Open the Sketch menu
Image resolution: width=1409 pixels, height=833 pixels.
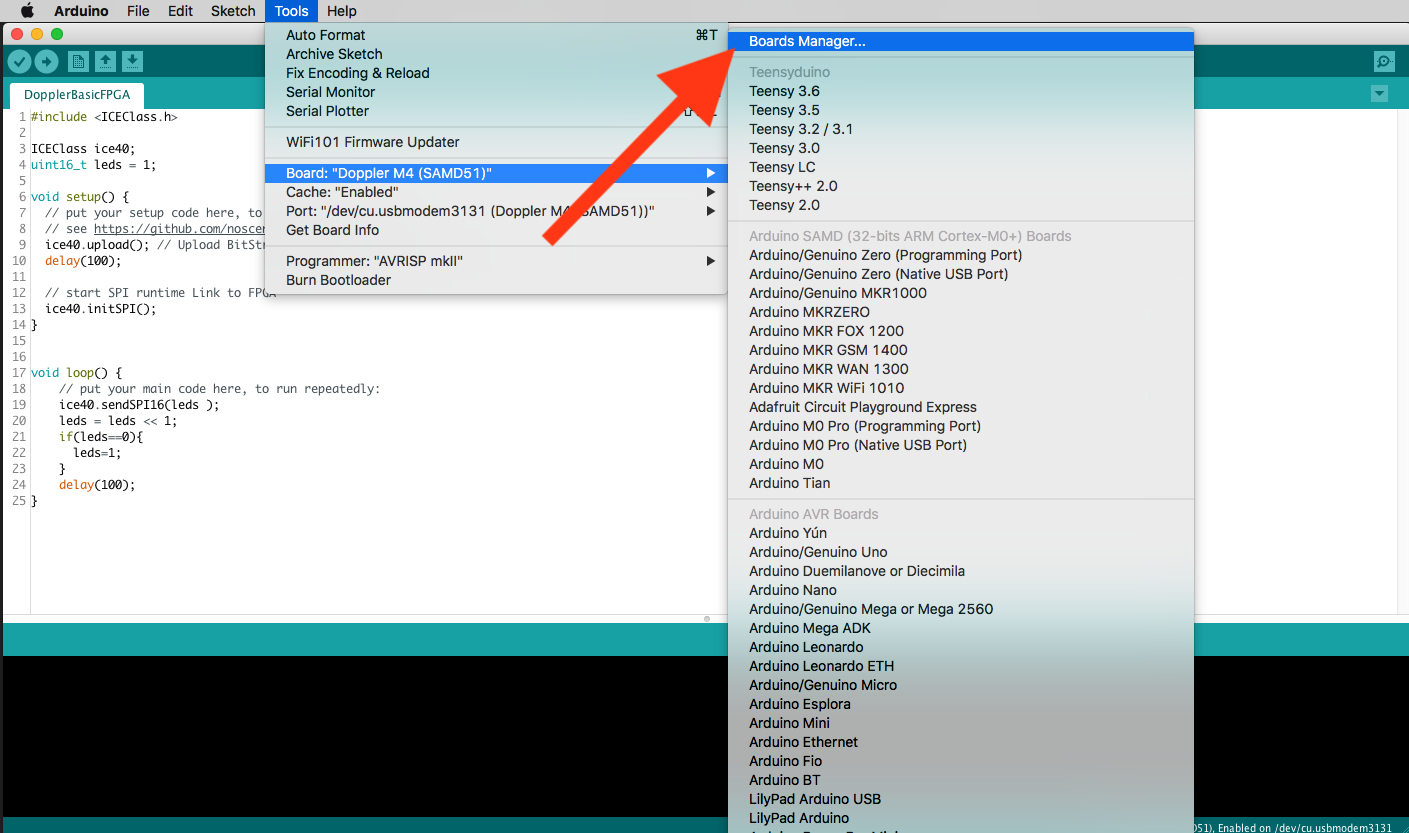tap(233, 11)
